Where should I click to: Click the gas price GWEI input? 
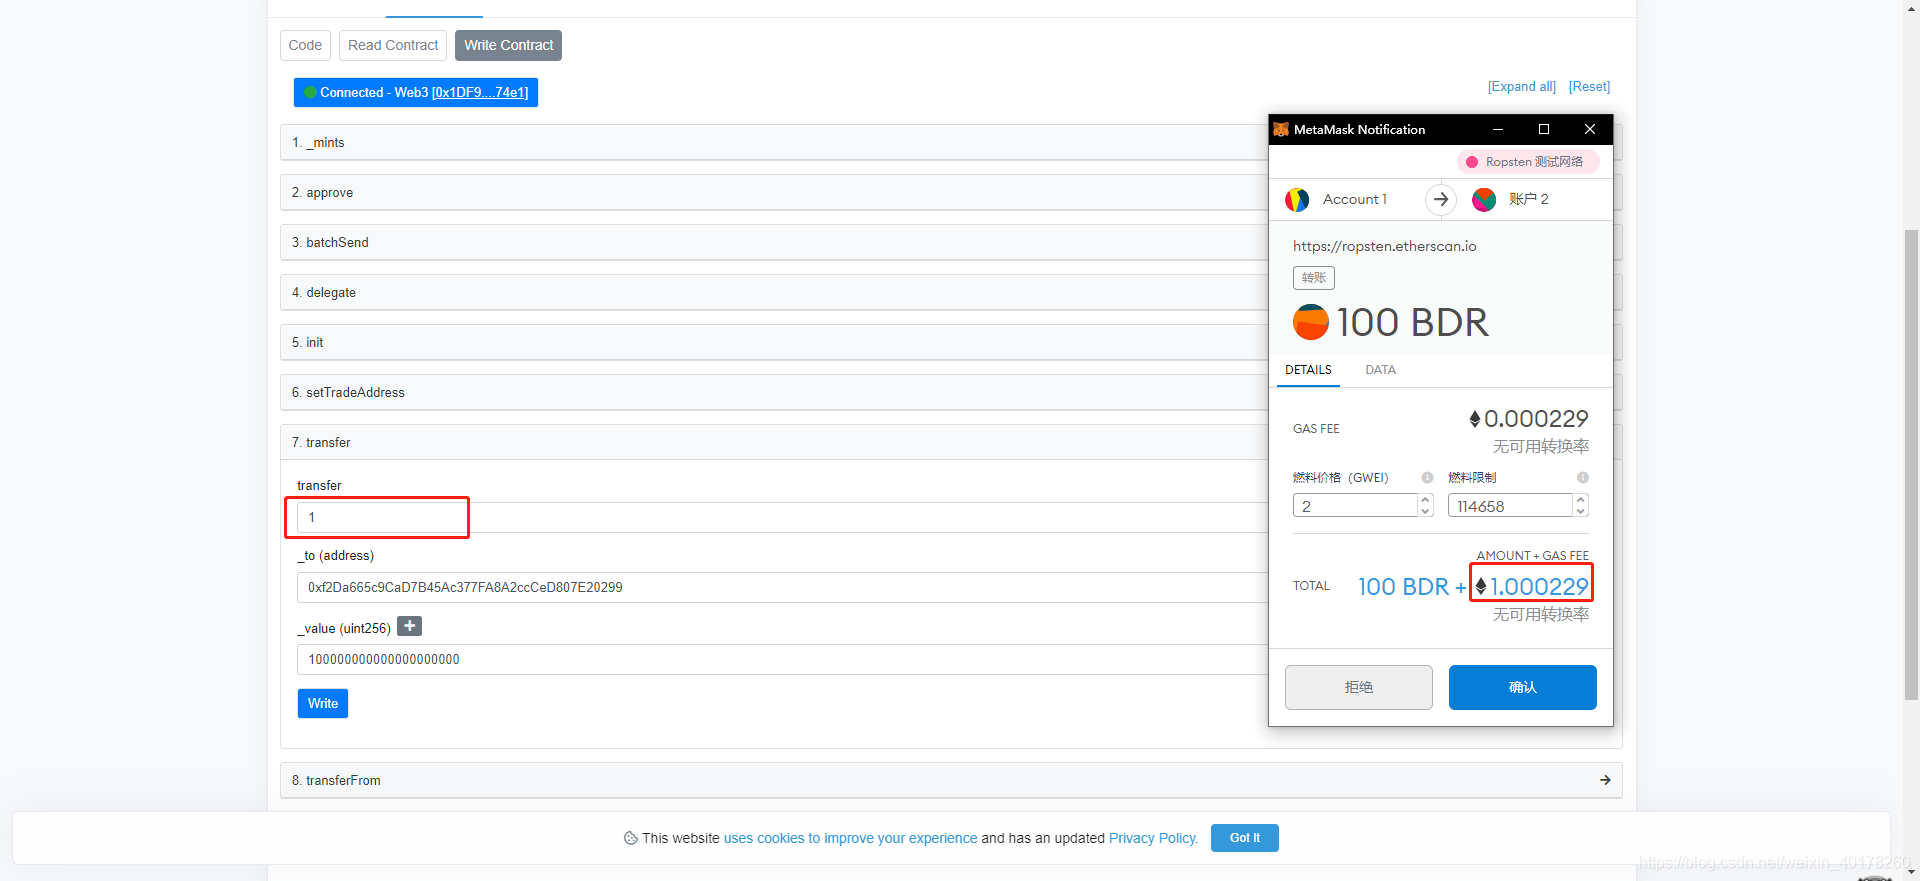click(x=1355, y=506)
